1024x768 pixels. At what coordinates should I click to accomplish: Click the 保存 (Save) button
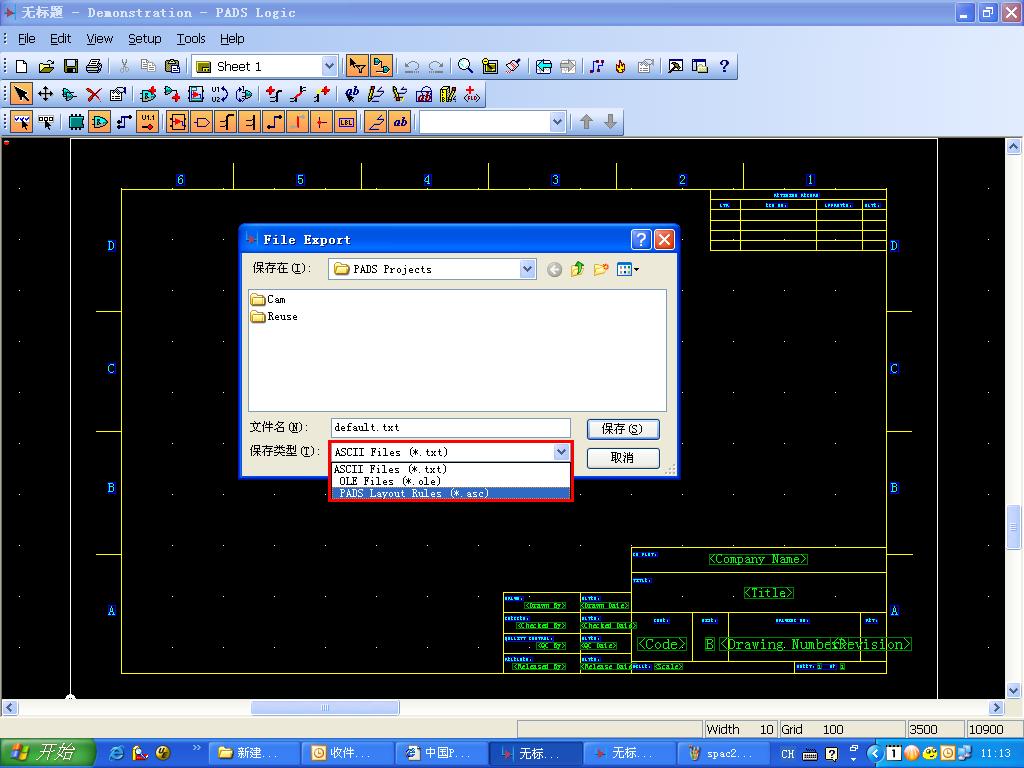(x=622, y=428)
